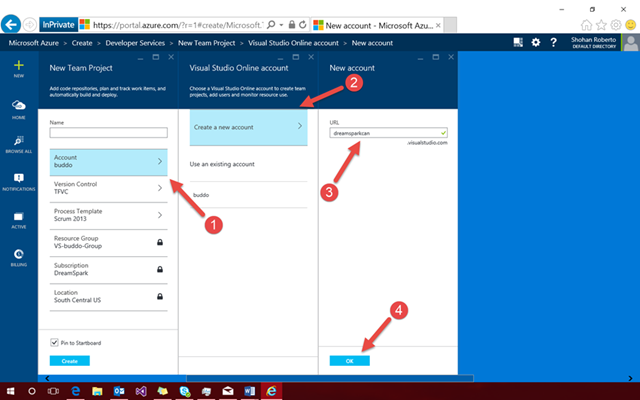Image resolution: width=640 pixels, height=400 pixels.
Task: Maximize the New Team Project blade
Action: coord(156,57)
